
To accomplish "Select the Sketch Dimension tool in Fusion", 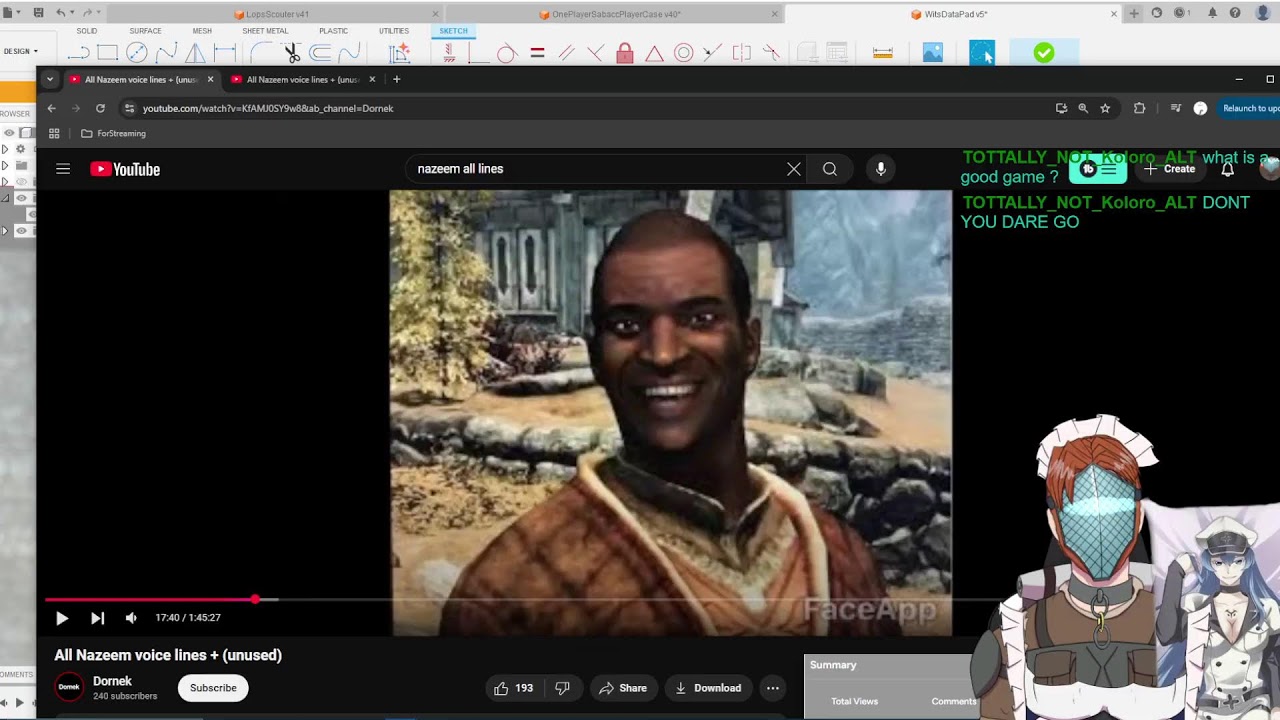I will pyautogui.click(x=225, y=53).
